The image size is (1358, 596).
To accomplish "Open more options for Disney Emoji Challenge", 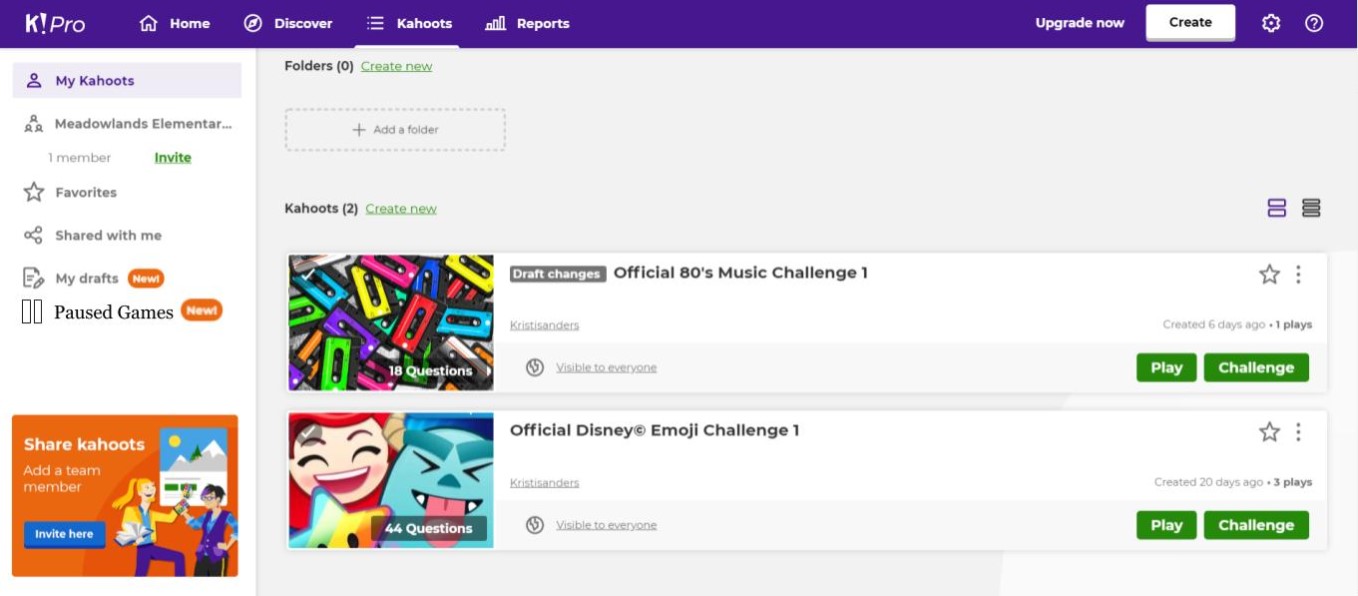I will (1298, 432).
